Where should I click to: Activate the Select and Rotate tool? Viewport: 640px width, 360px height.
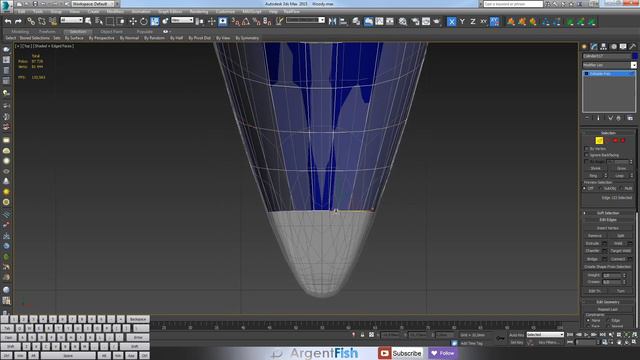point(143,21)
